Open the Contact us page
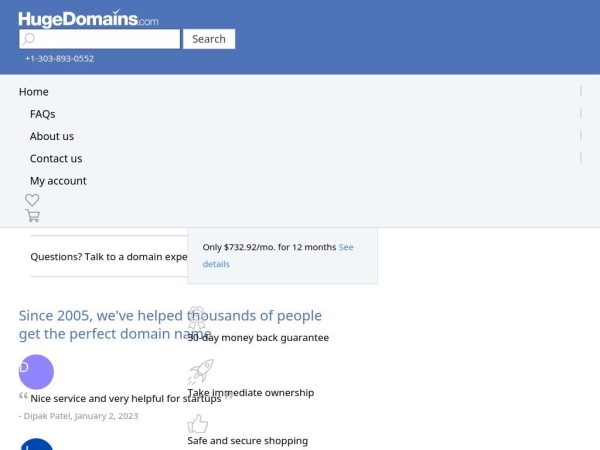Image resolution: width=600 pixels, height=450 pixels. point(56,158)
